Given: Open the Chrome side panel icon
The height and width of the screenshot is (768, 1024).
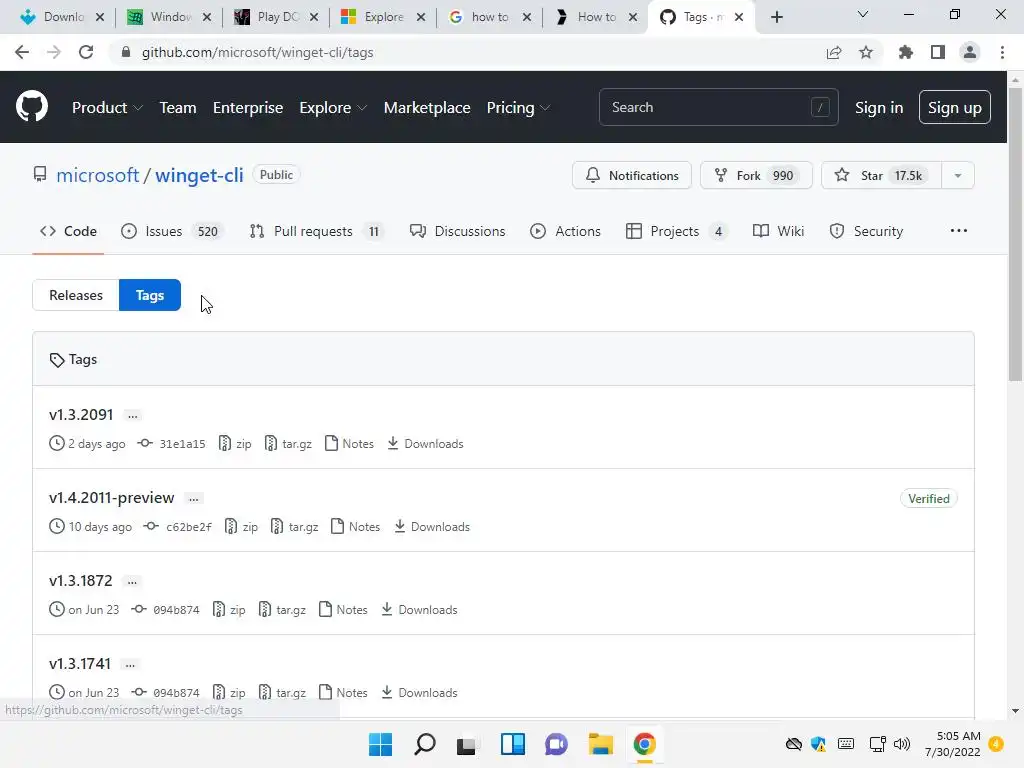Looking at the screenshot, I should pos(938,52).
